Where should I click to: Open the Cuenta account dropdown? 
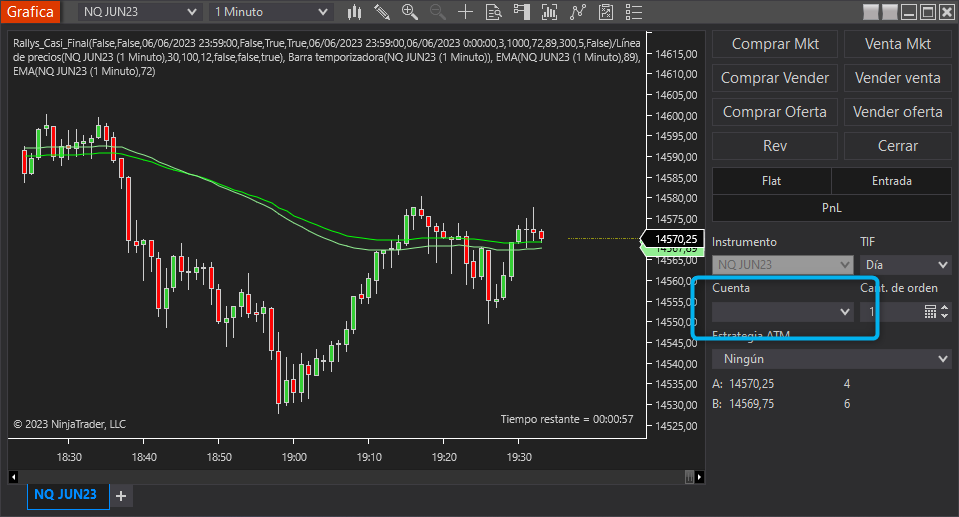click(x=782, y=311)
